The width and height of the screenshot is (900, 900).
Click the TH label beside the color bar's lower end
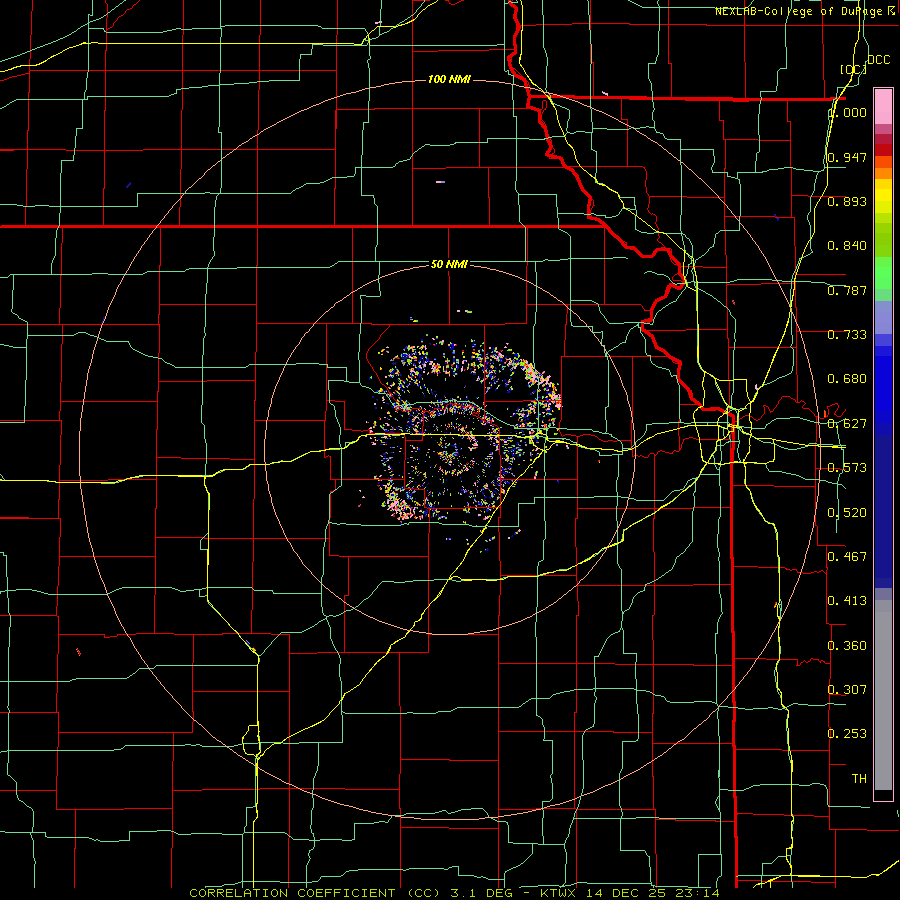859,779
